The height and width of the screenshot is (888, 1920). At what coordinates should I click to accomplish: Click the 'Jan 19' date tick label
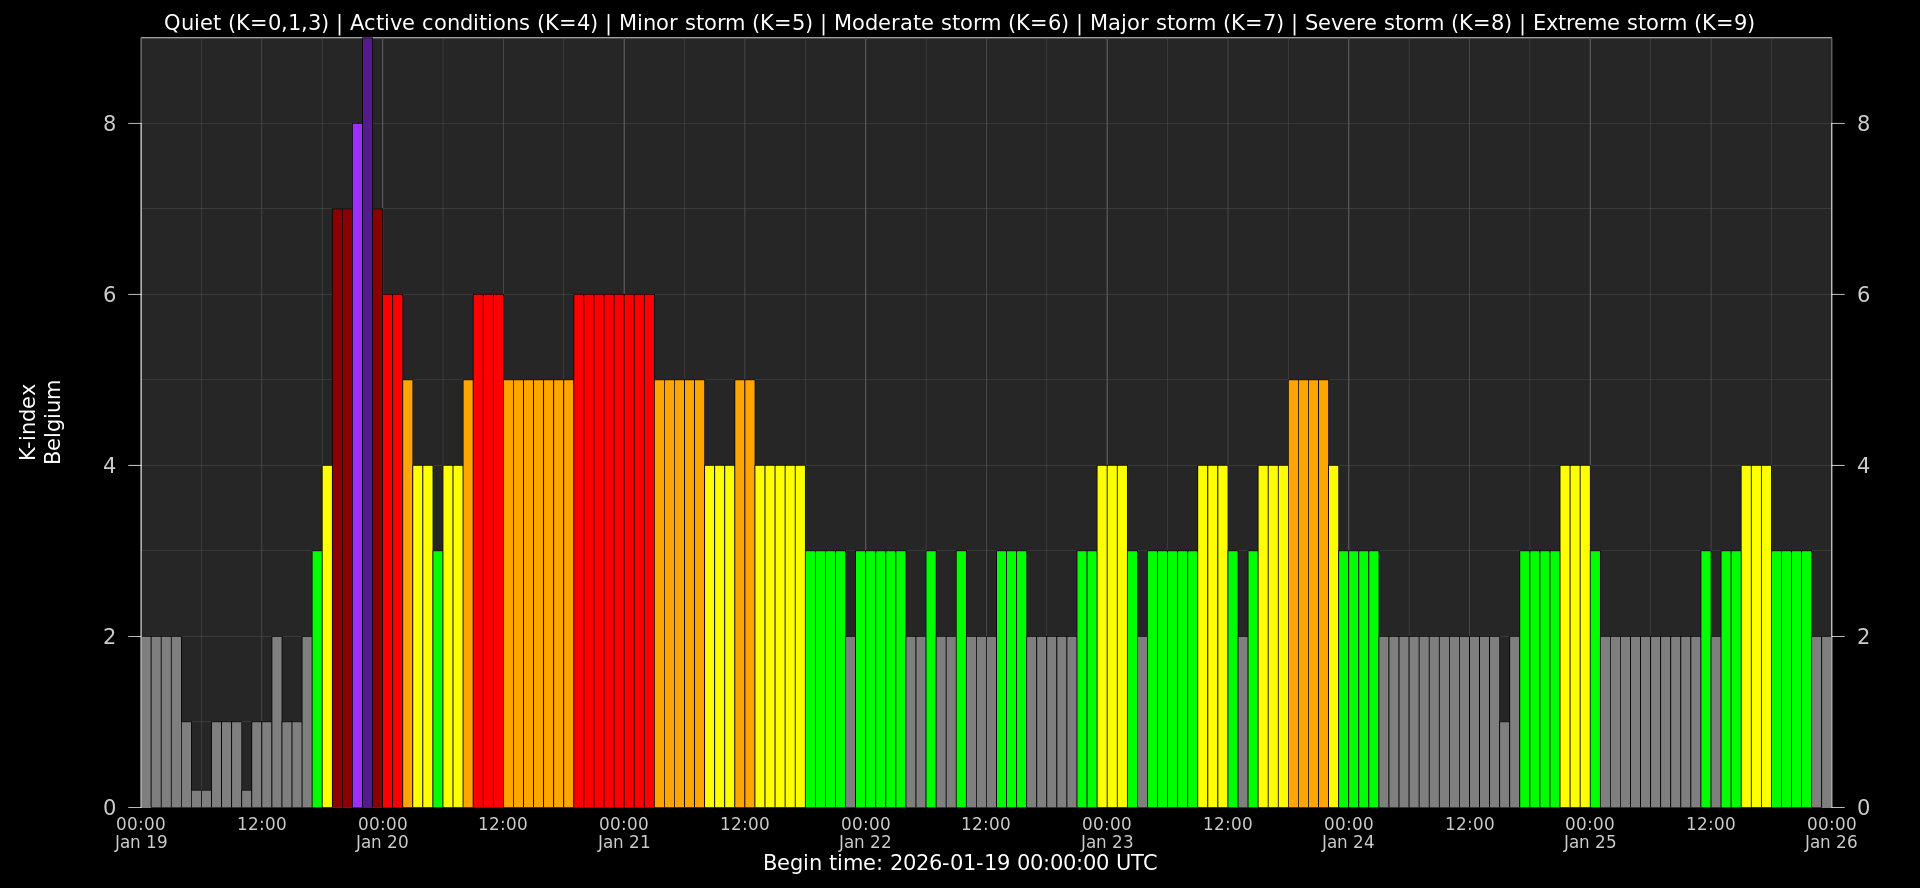tap(141, 842)
